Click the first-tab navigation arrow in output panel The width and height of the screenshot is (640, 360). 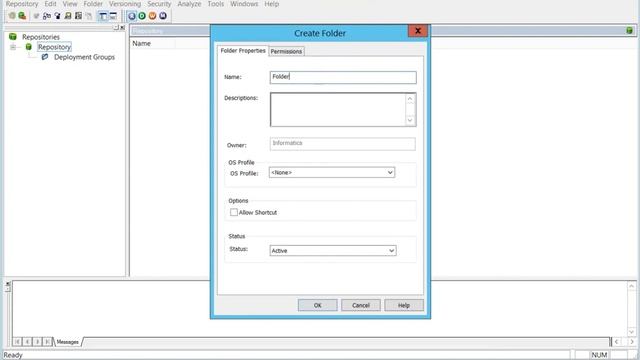point(17,342)
